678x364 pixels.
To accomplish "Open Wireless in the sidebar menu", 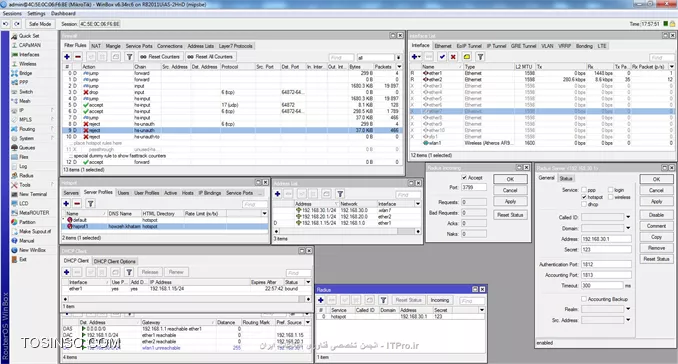I will point(27,64).
